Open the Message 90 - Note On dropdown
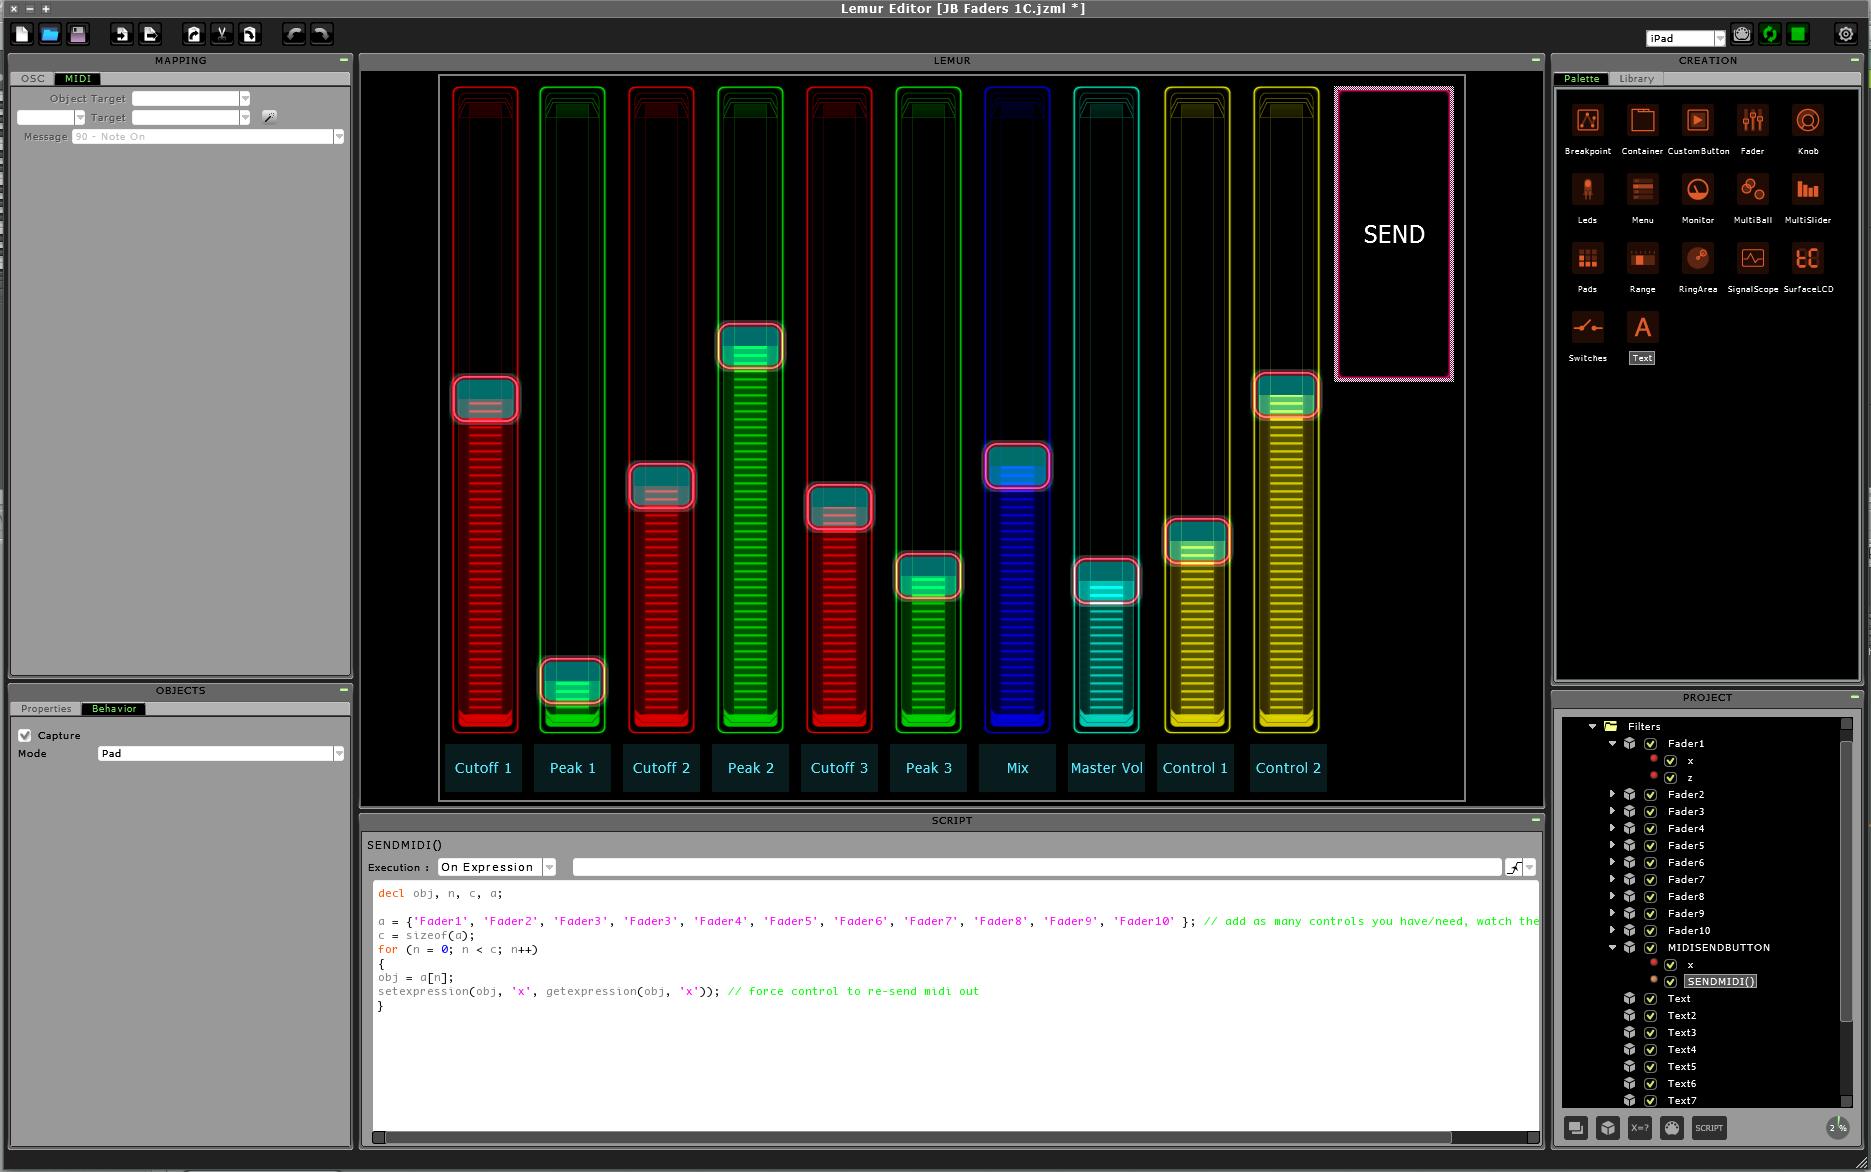Viewport: 1871px width, 1172px height. tap(208, 136)
